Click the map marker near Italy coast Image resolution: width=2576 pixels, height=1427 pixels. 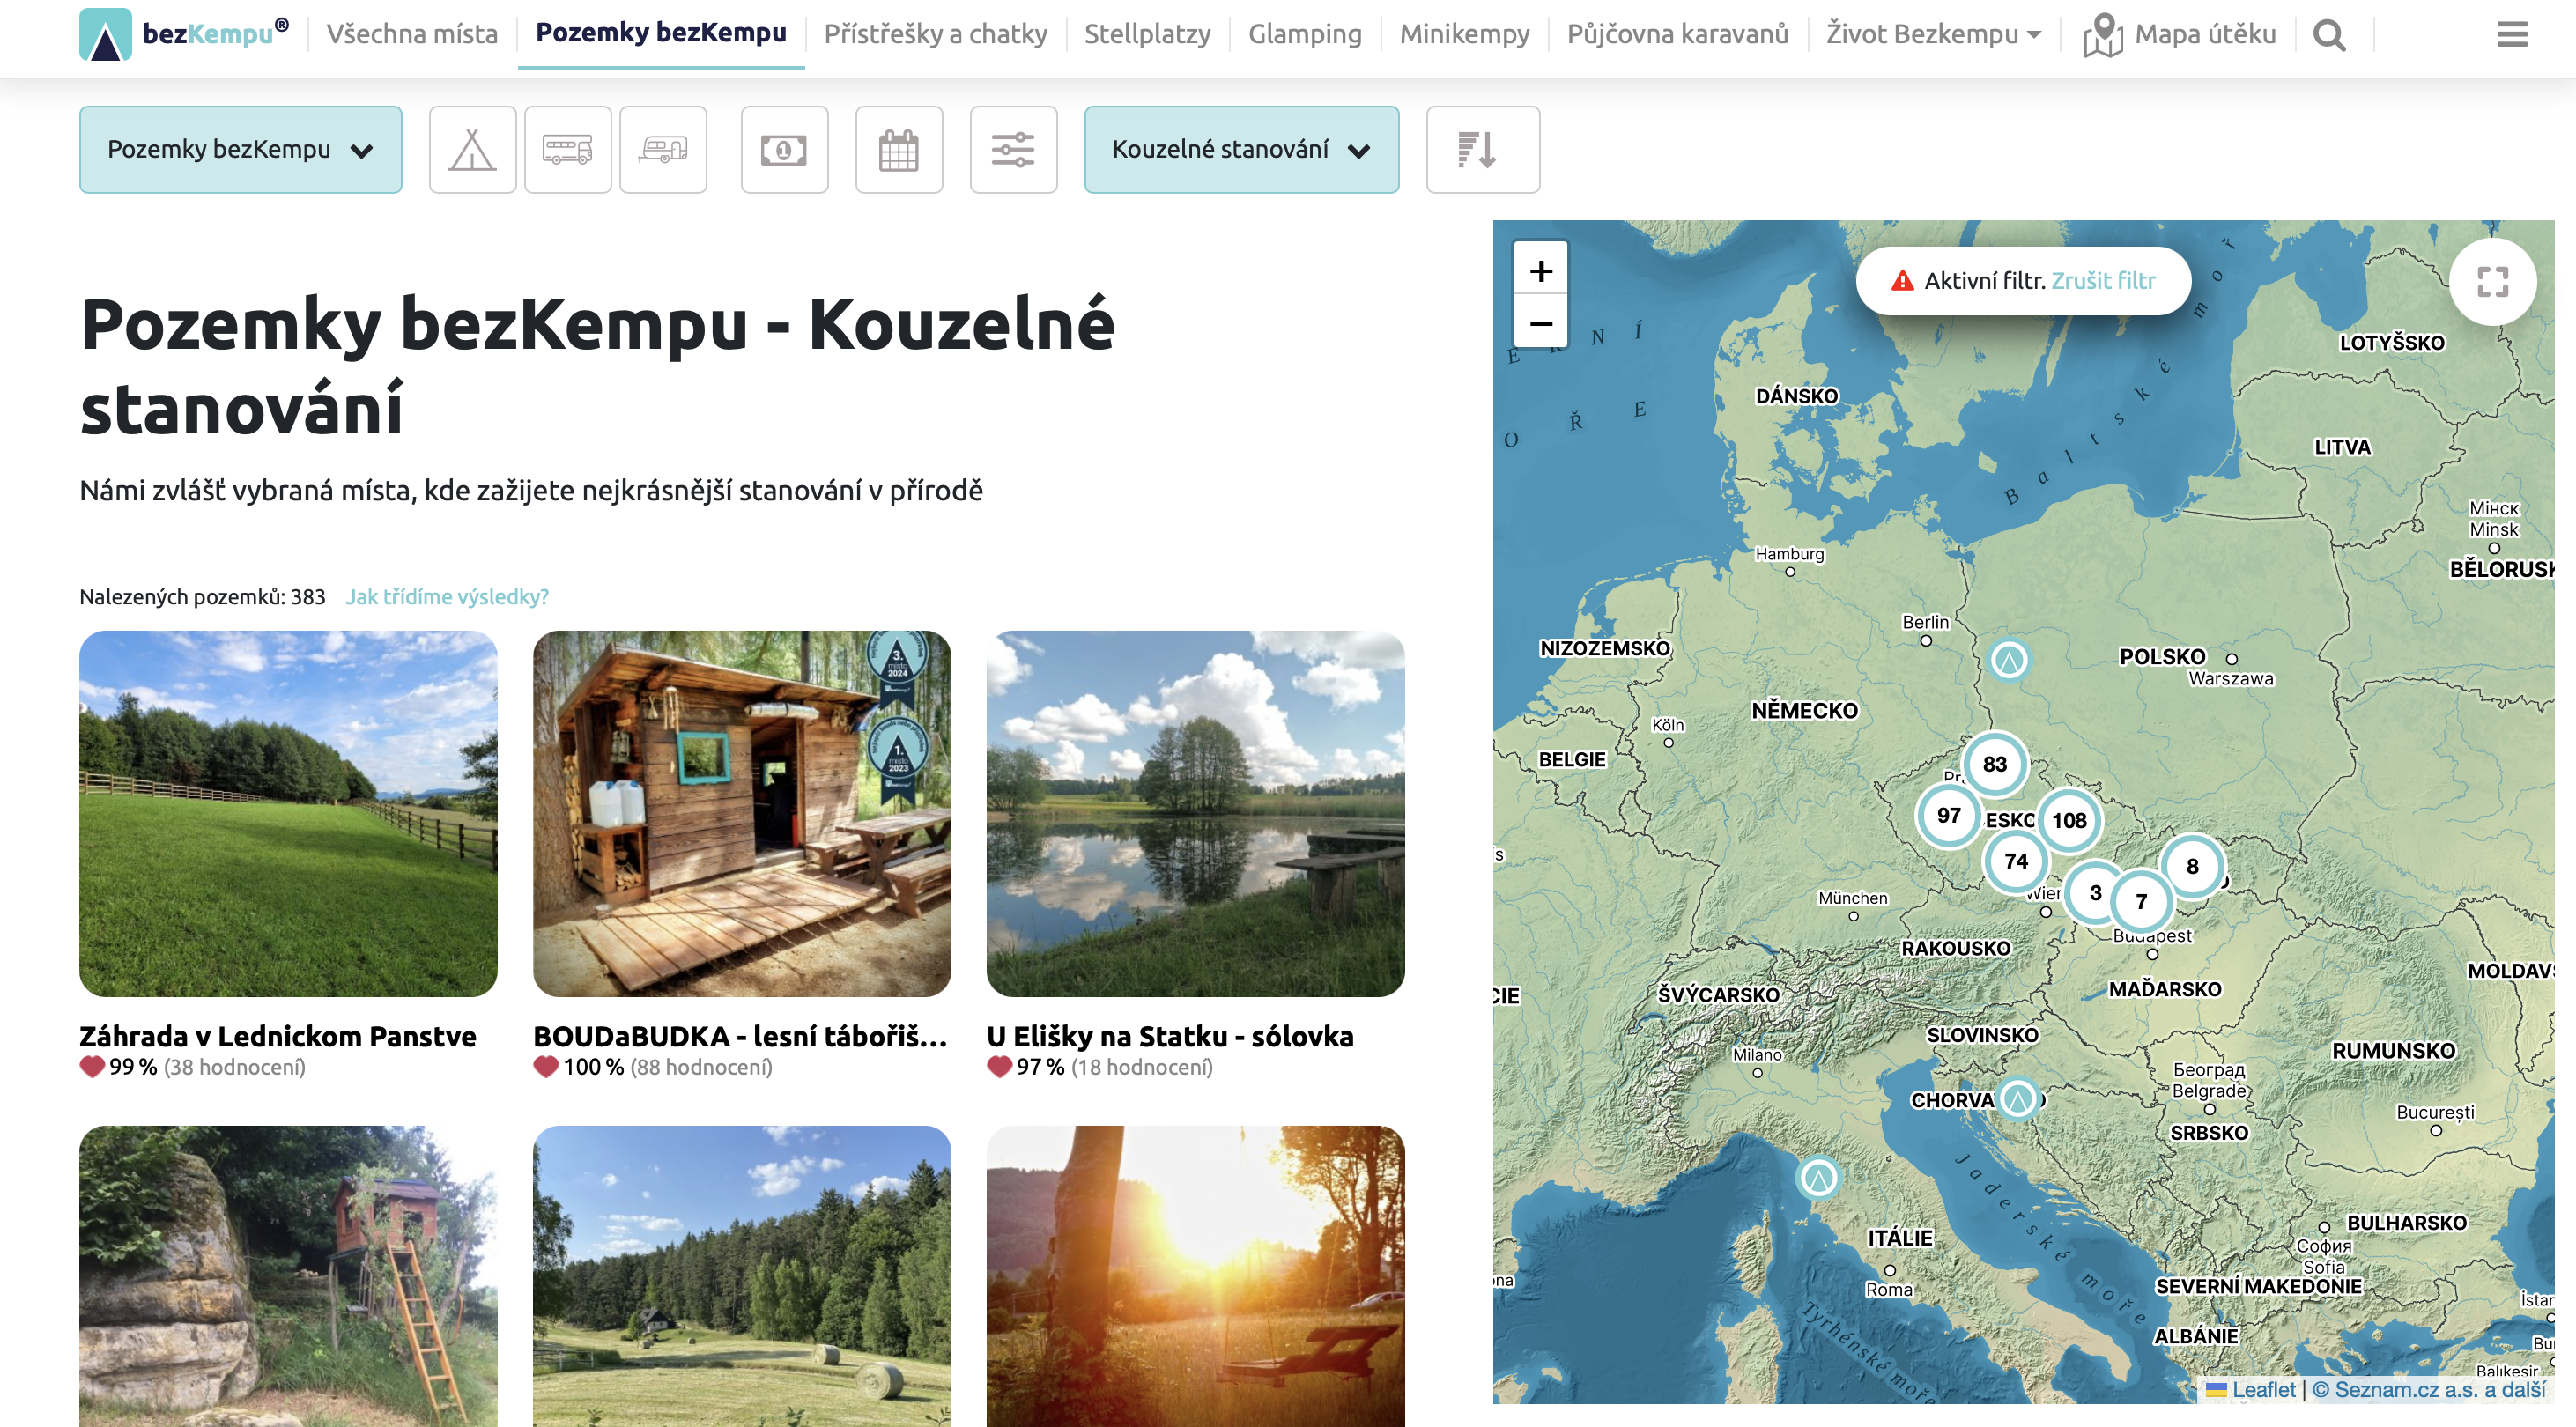[1819, 1178]
